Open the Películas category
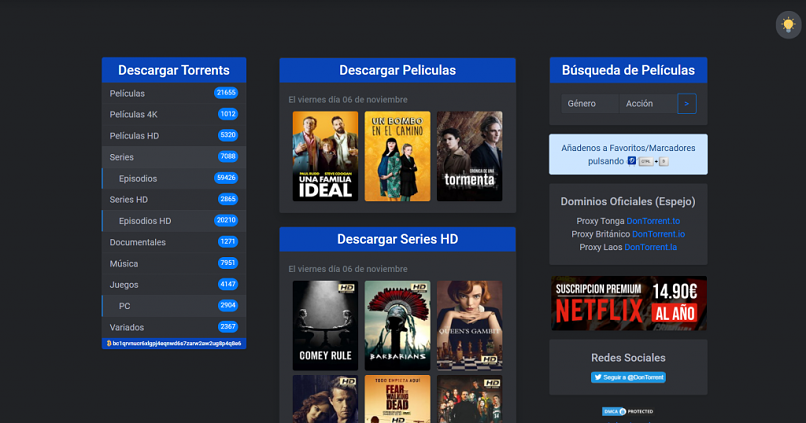Viewport: 806px width, 423px height. 174,93
